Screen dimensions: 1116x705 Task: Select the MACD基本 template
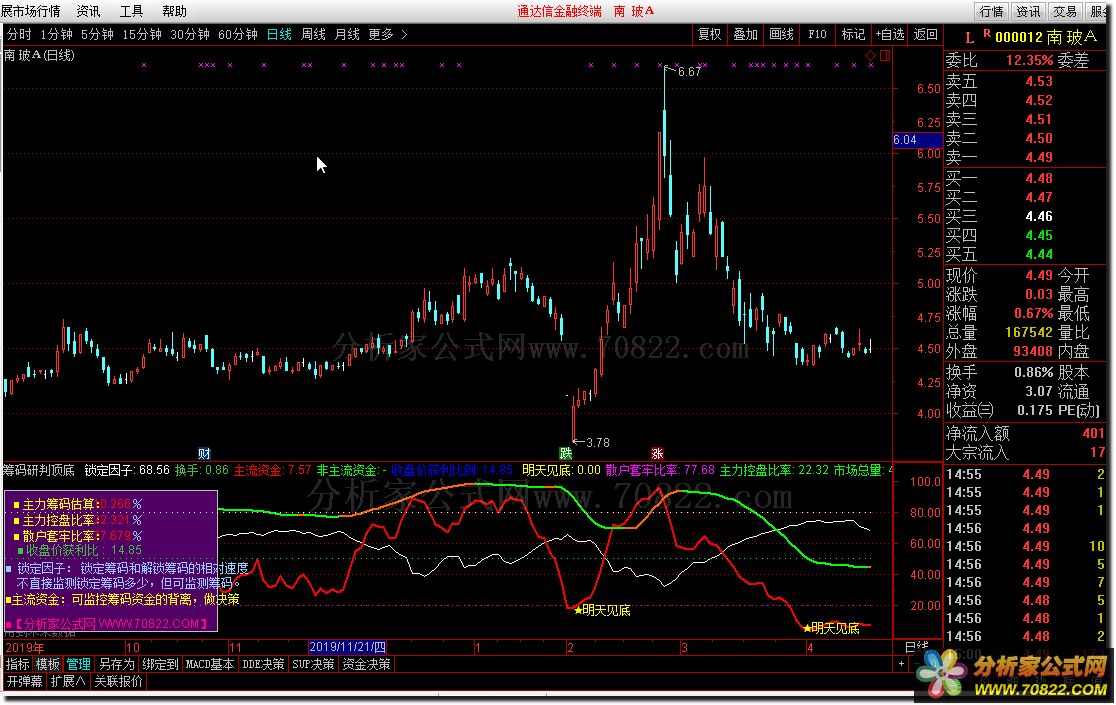tap(210, 664)
